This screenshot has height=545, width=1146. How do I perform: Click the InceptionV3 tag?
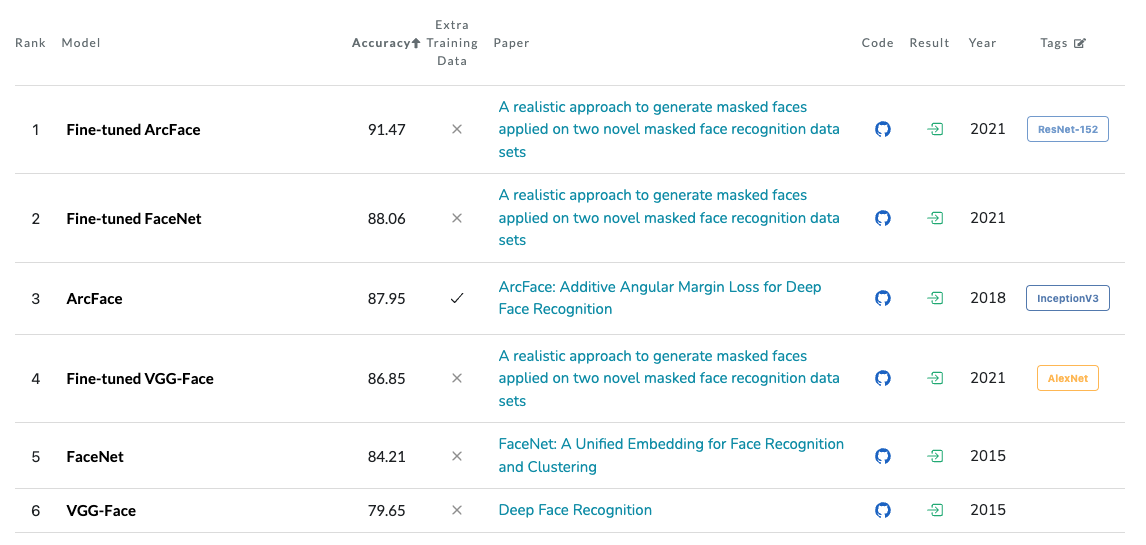[1067, 298]
